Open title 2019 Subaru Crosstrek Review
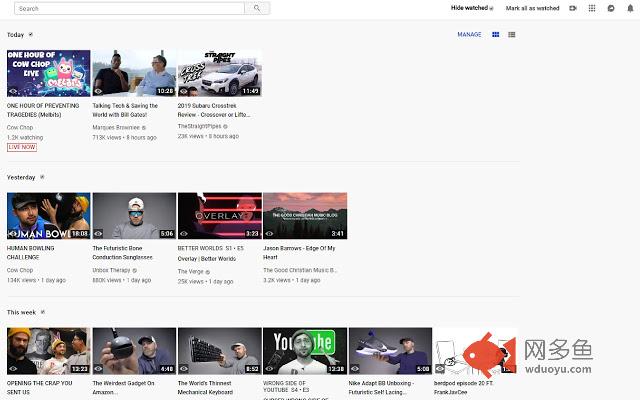640x400 pixels. coord(214,110)
